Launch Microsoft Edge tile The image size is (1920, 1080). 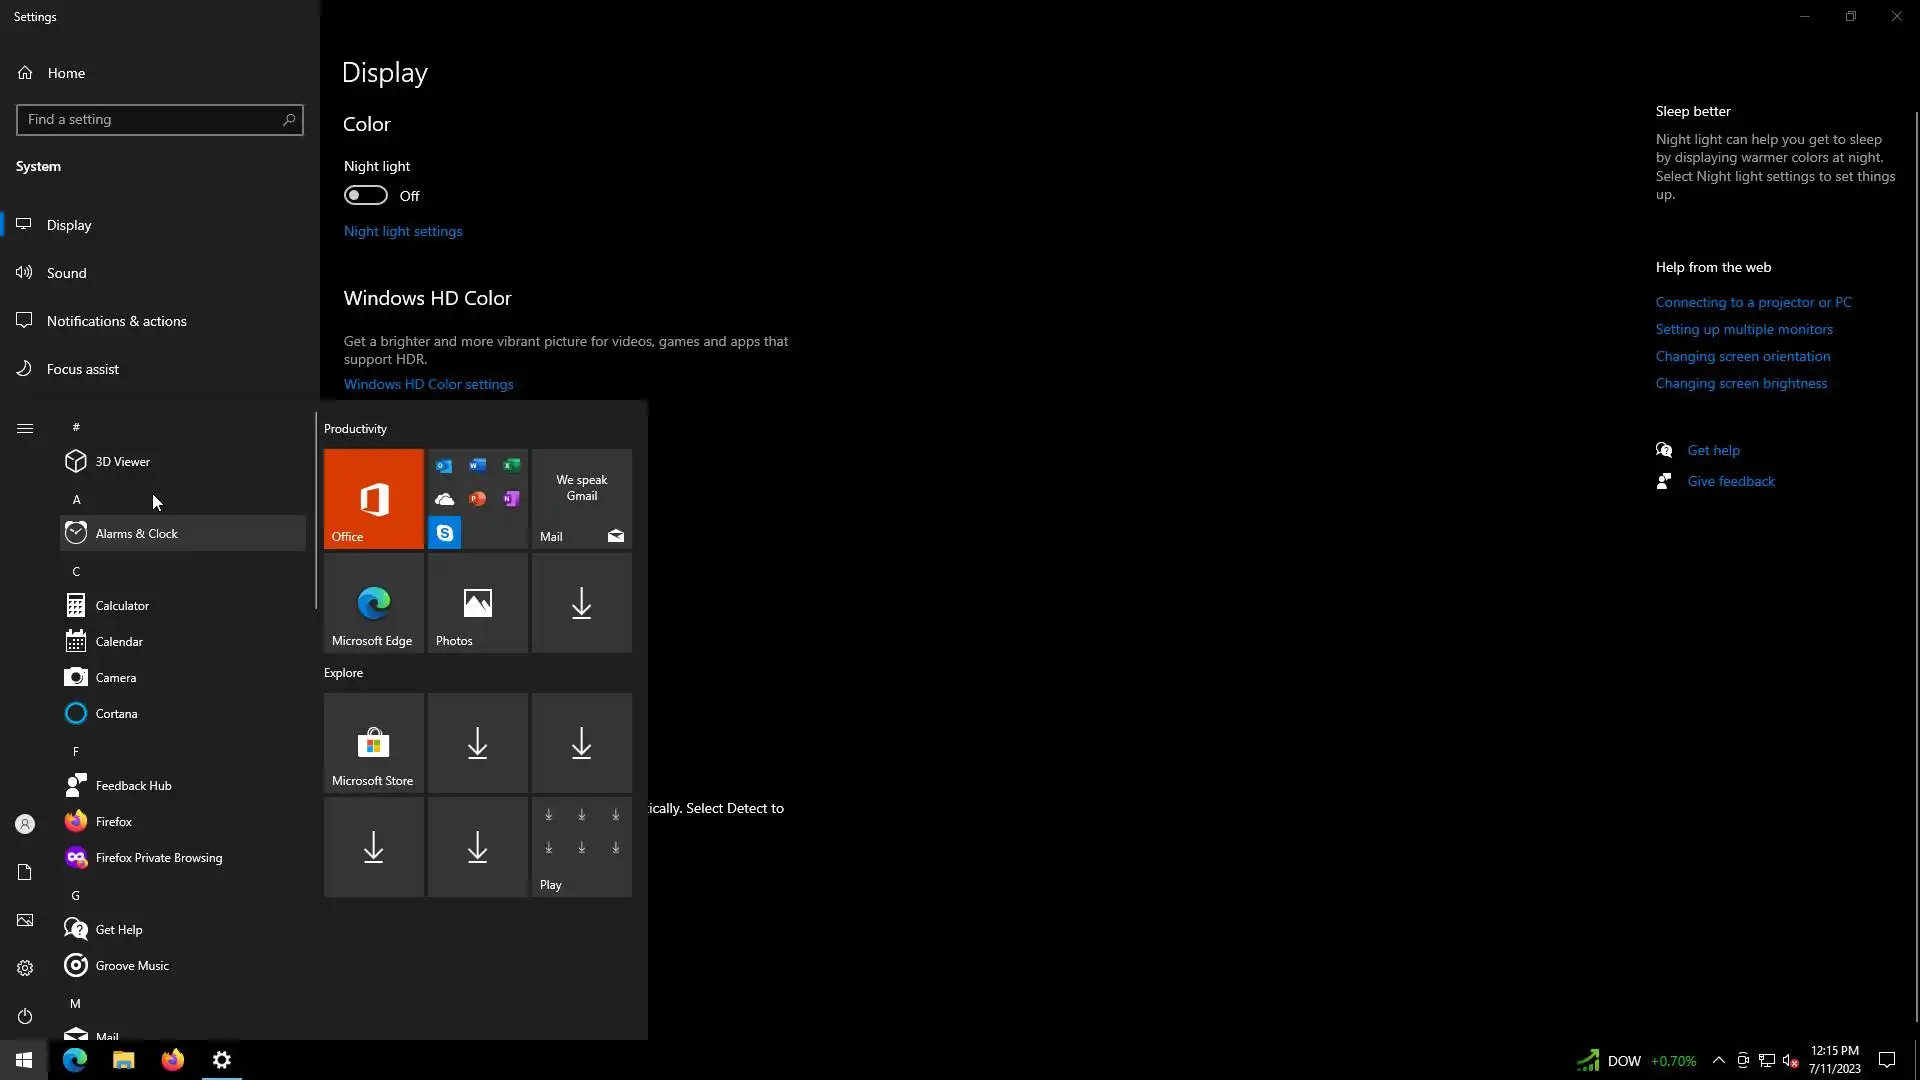point(373,603)
